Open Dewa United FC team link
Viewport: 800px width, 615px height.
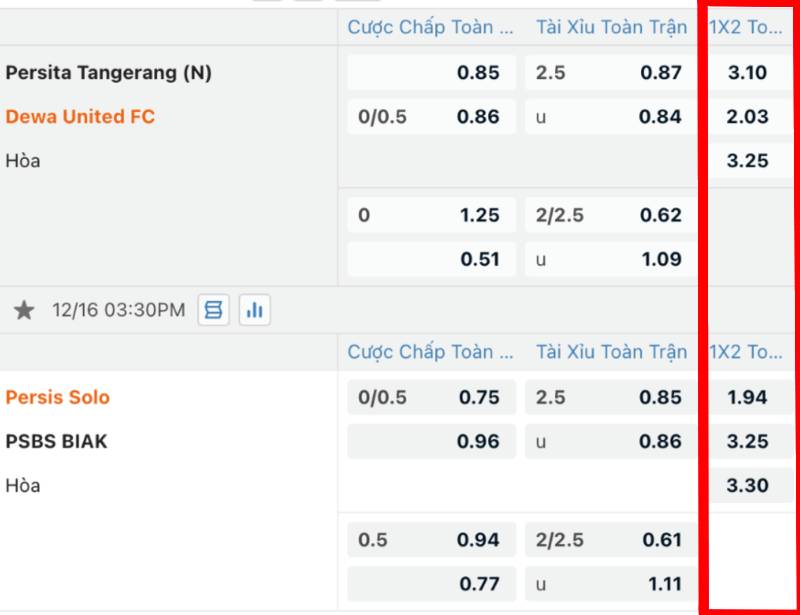pyautogui.click(x=80, y=117)
